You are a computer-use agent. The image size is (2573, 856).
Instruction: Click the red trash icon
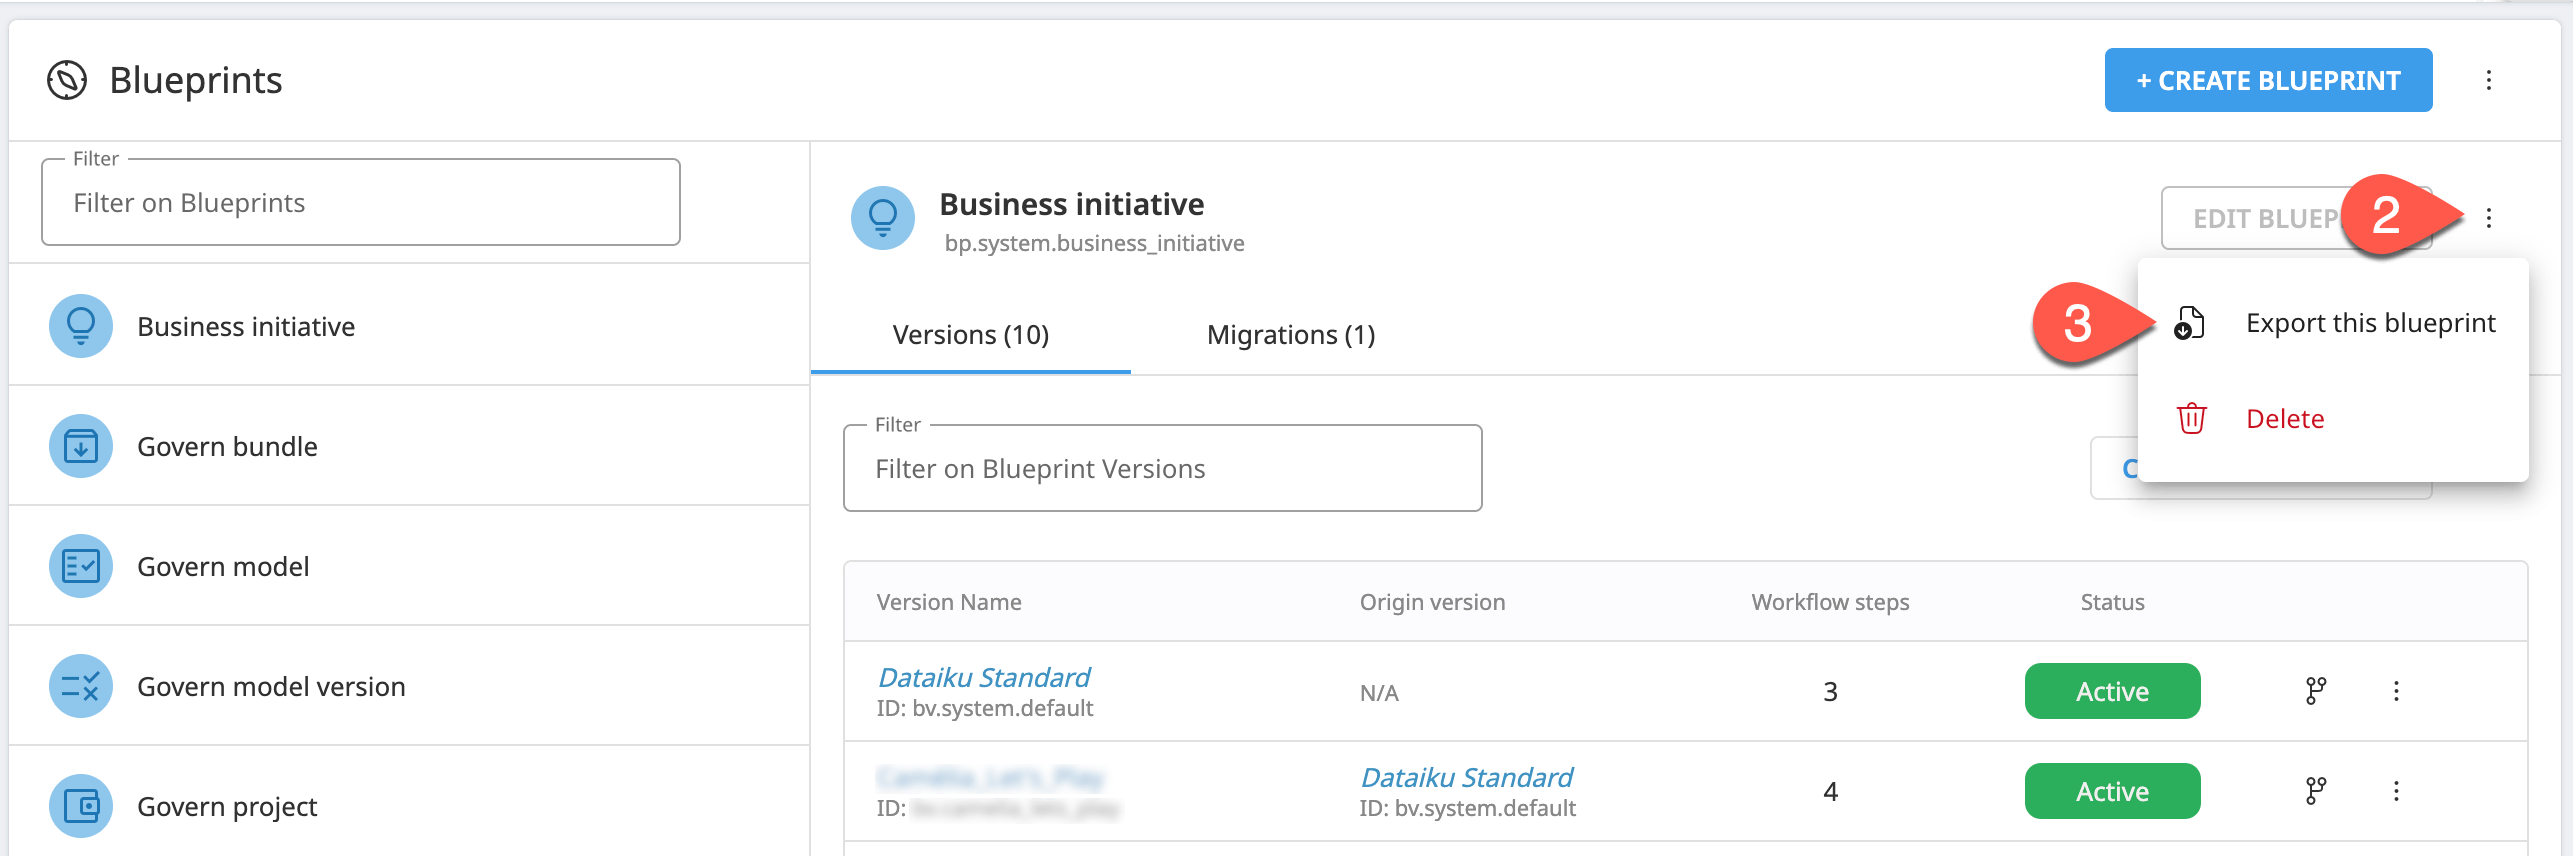2191,418
